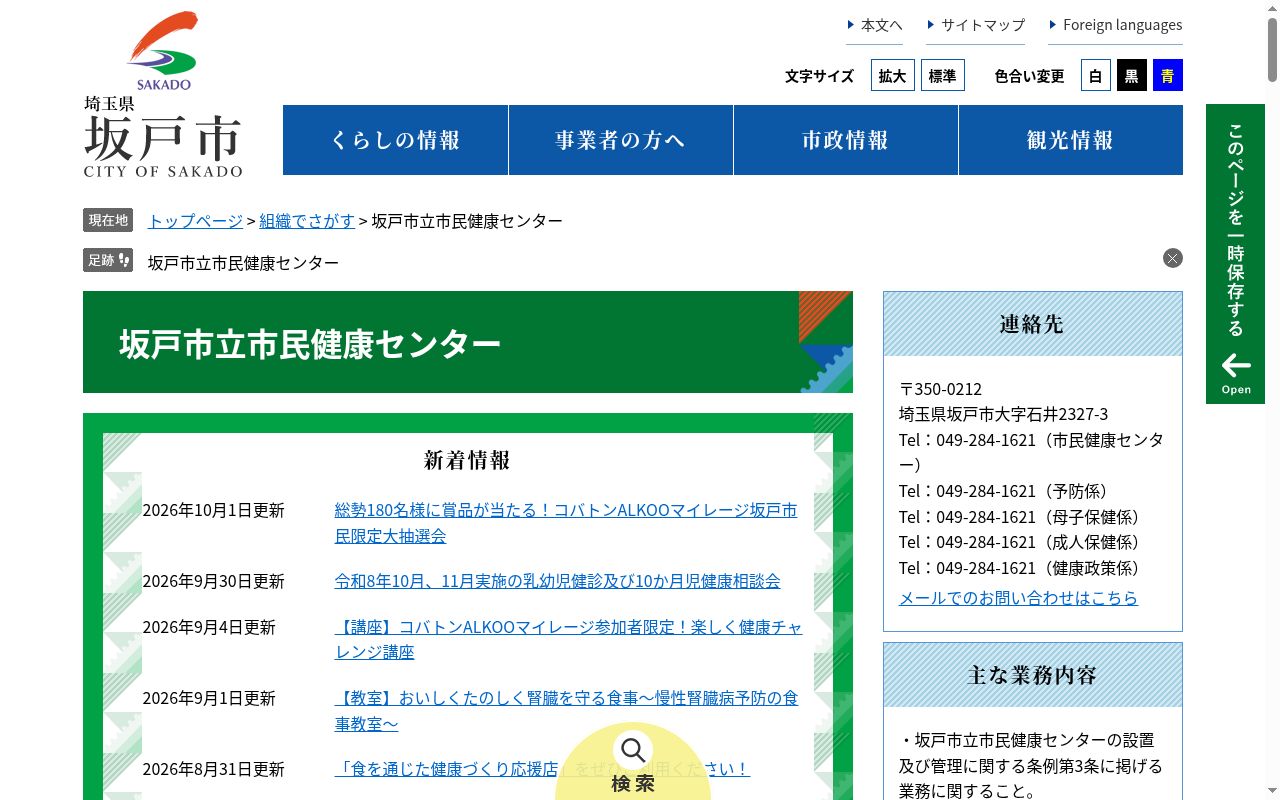1280x800 pixels.
Task: Select the black 黒 color scheme
Action: click(1132, 76)
